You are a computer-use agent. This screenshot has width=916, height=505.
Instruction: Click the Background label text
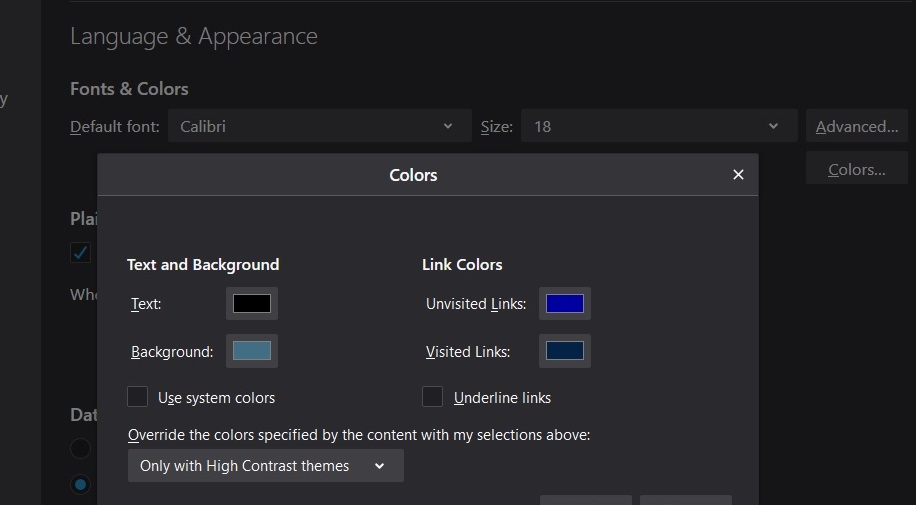[x=172, y=352]
